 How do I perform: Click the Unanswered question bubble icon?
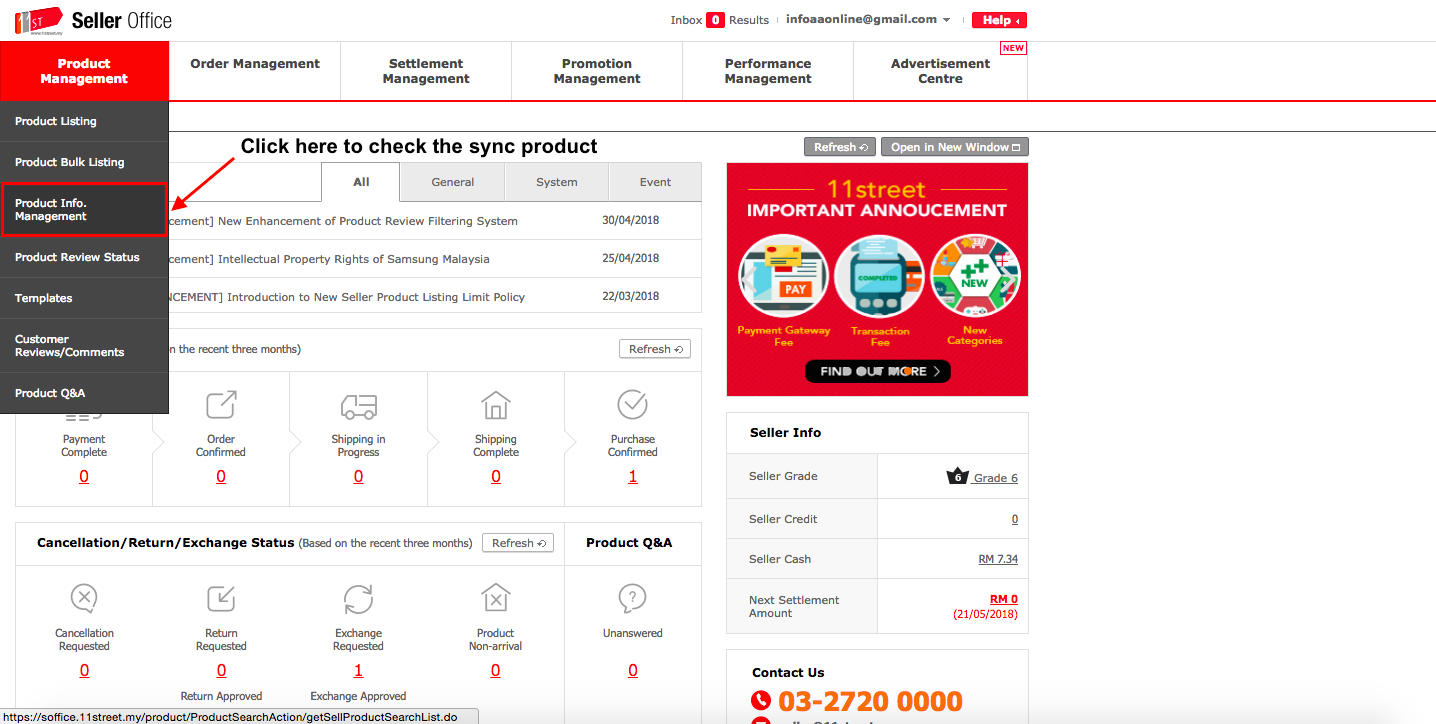coord(632,598)
